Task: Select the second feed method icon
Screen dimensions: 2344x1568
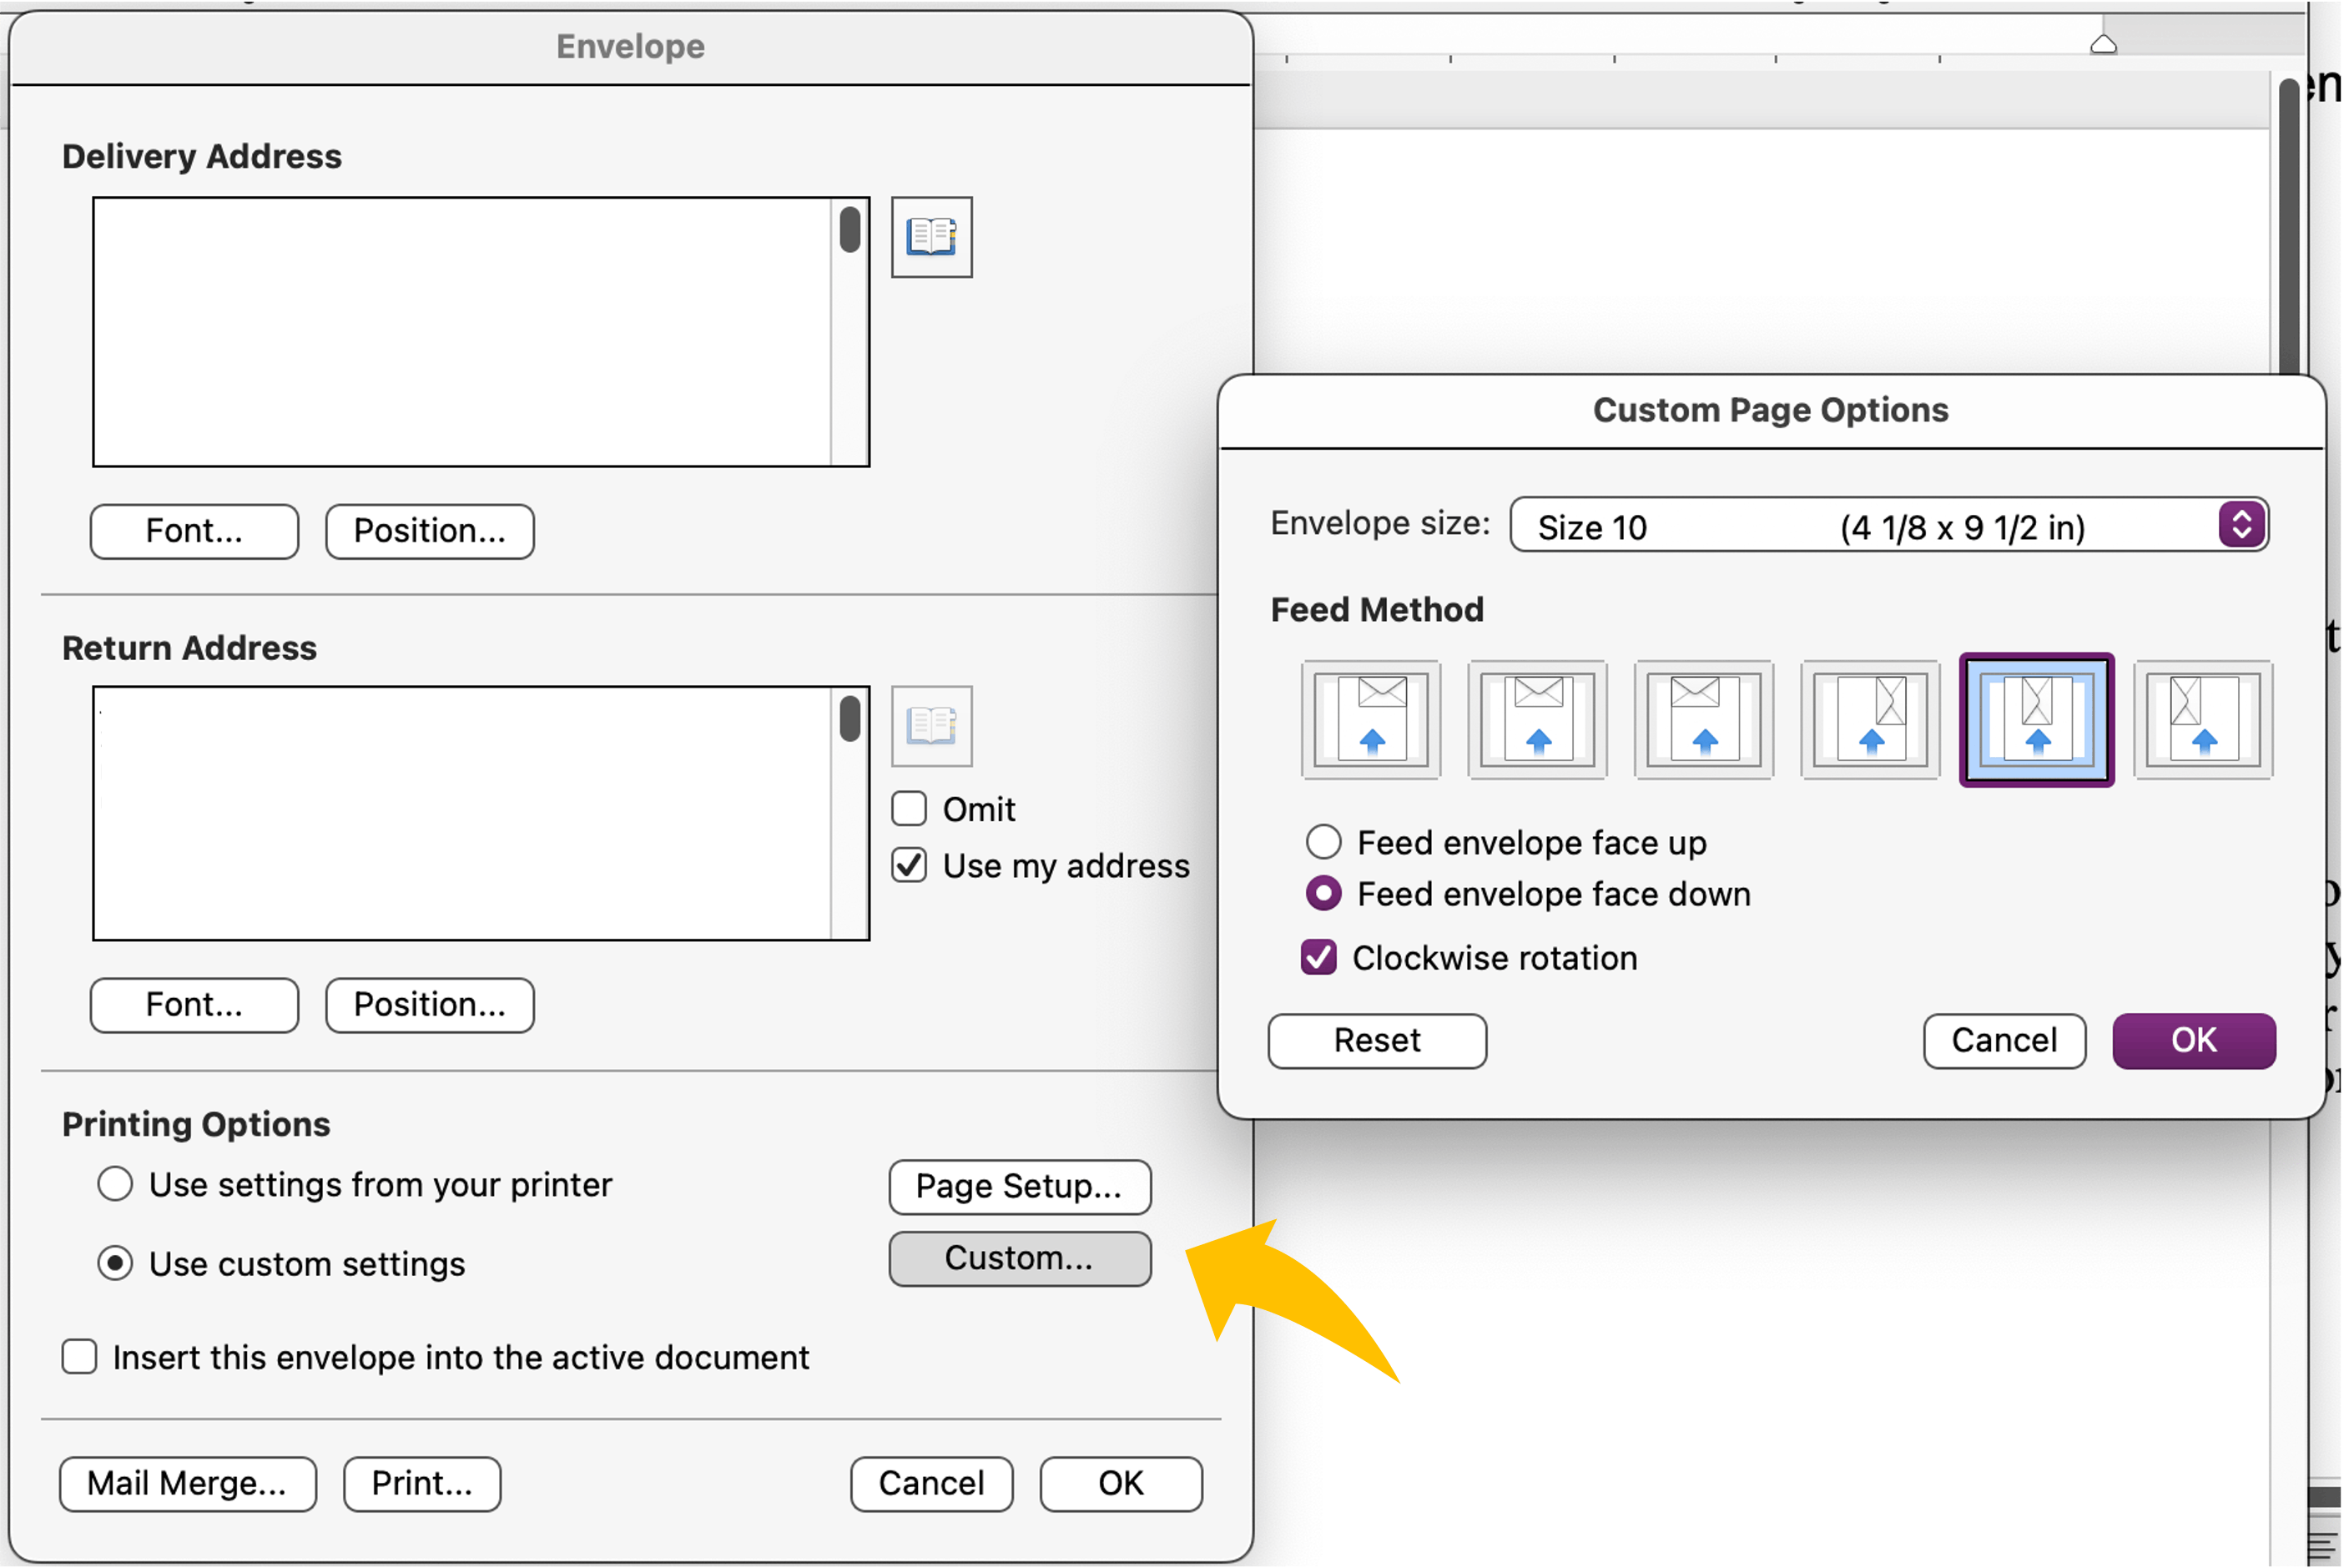Action: click(x=1537, y=719)
